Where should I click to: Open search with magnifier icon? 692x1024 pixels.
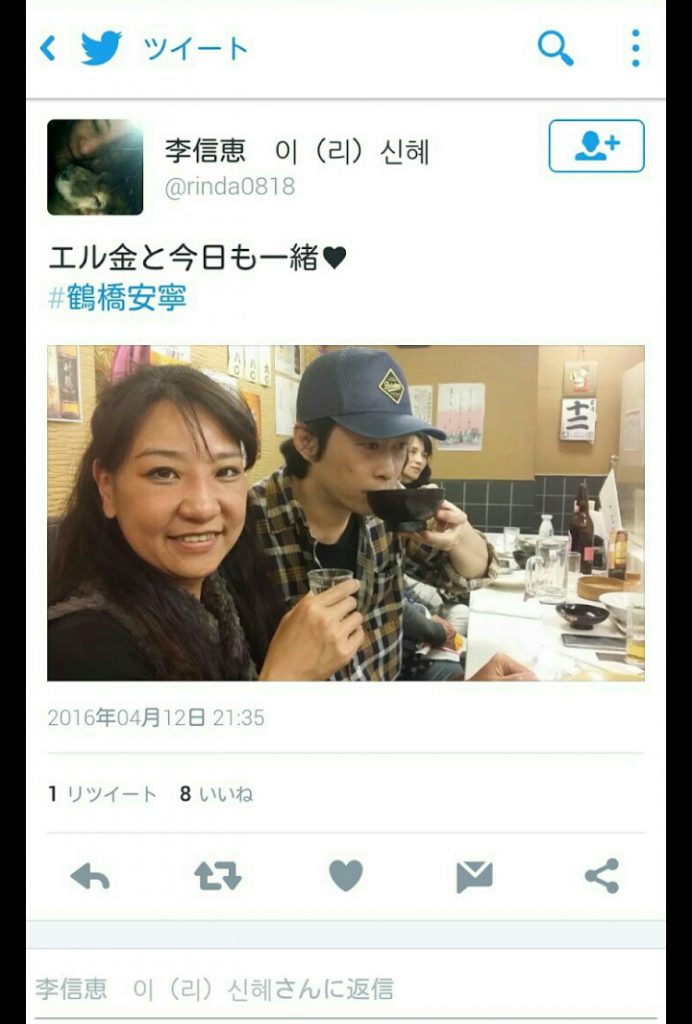[x=555, y=48]
